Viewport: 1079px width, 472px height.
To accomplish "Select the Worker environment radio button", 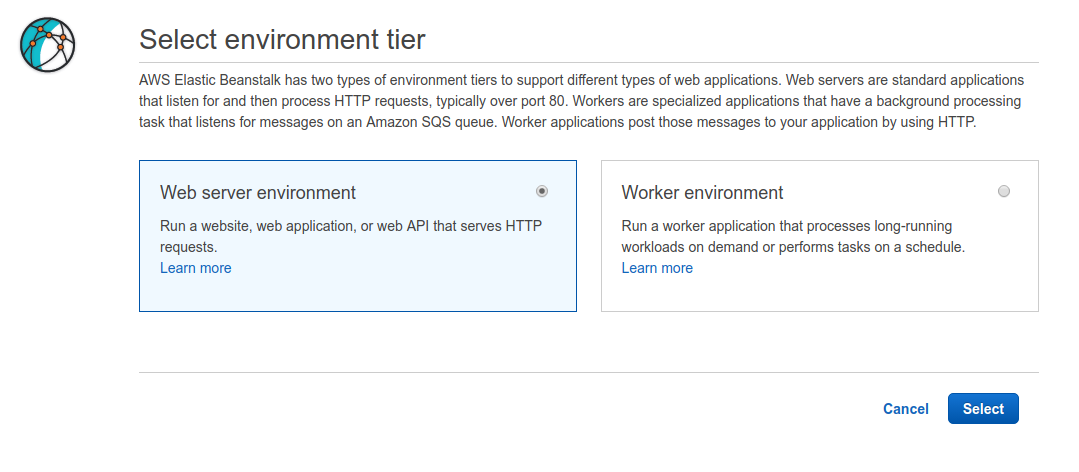I will click(x=1003, y=191).
